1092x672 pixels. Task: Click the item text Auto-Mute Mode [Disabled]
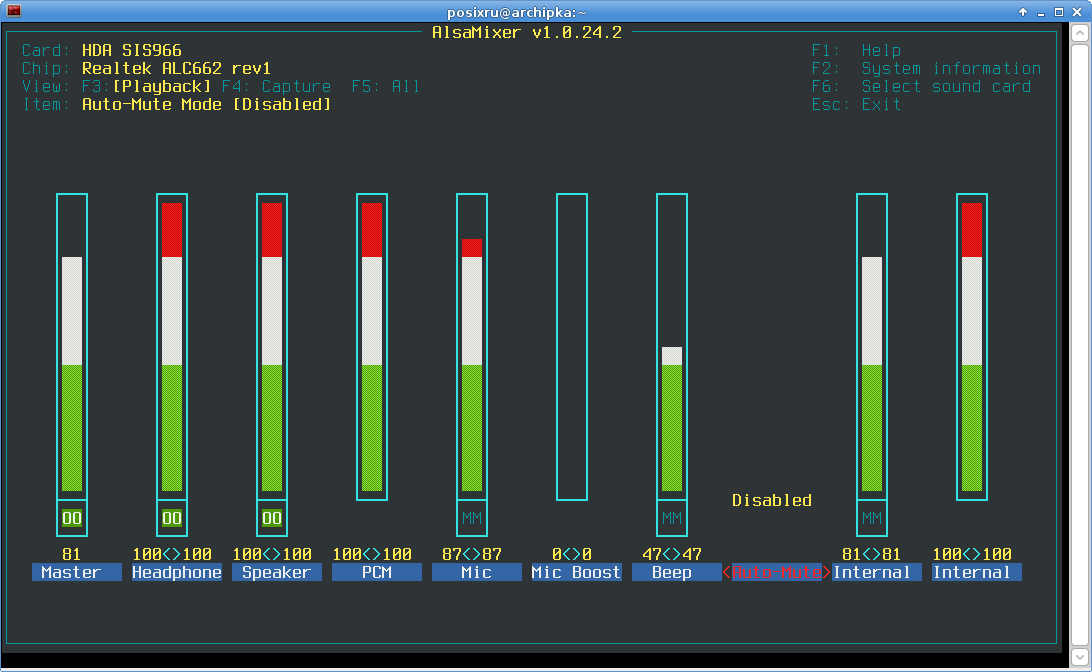coord(206,104)
